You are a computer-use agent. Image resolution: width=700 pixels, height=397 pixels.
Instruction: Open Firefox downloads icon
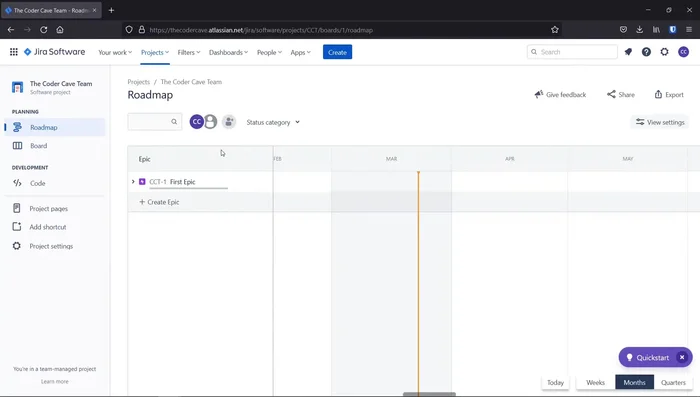pos(639,30)
